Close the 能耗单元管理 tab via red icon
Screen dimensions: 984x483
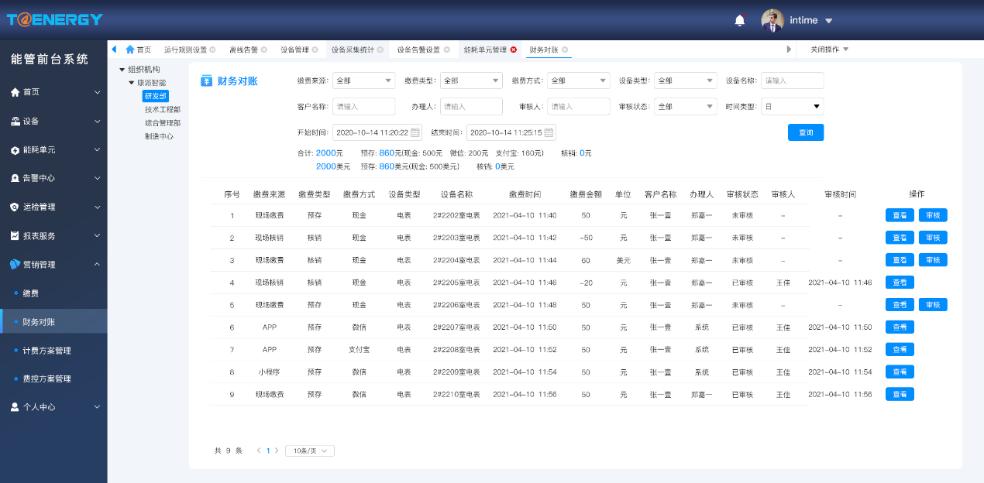point(513,50)
